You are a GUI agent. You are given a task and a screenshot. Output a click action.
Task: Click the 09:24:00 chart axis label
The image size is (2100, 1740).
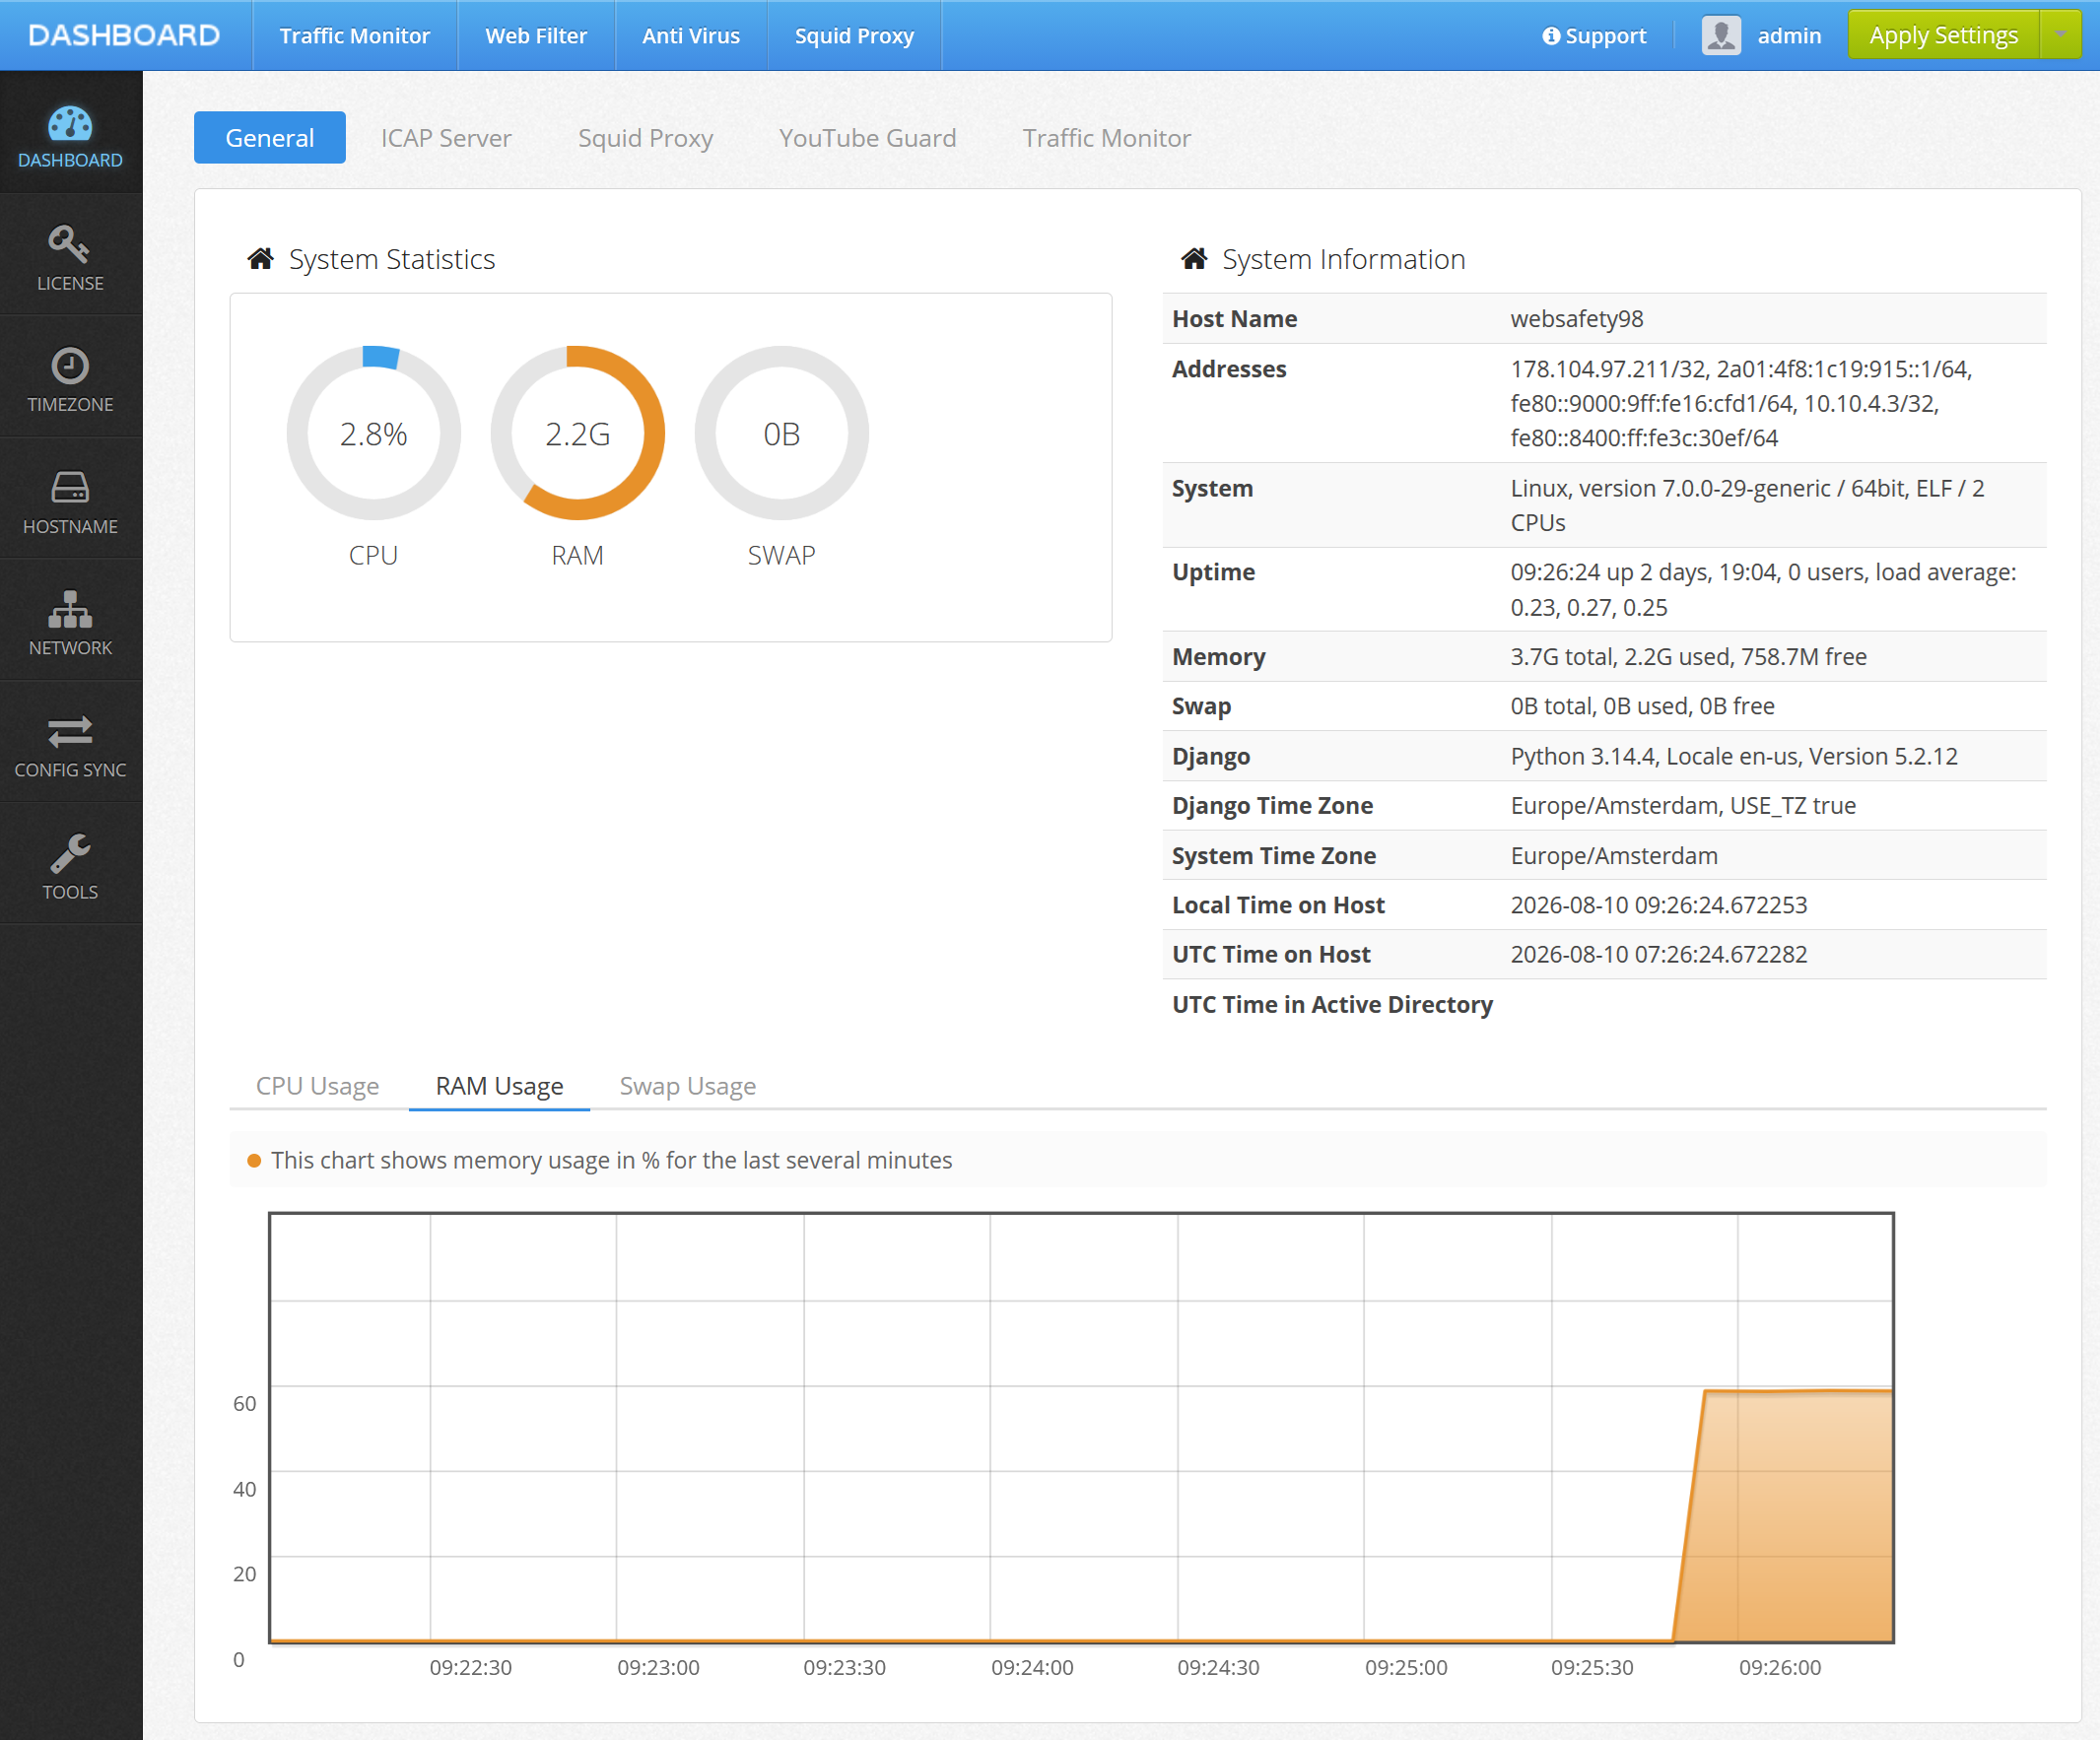point(1032,1667)
